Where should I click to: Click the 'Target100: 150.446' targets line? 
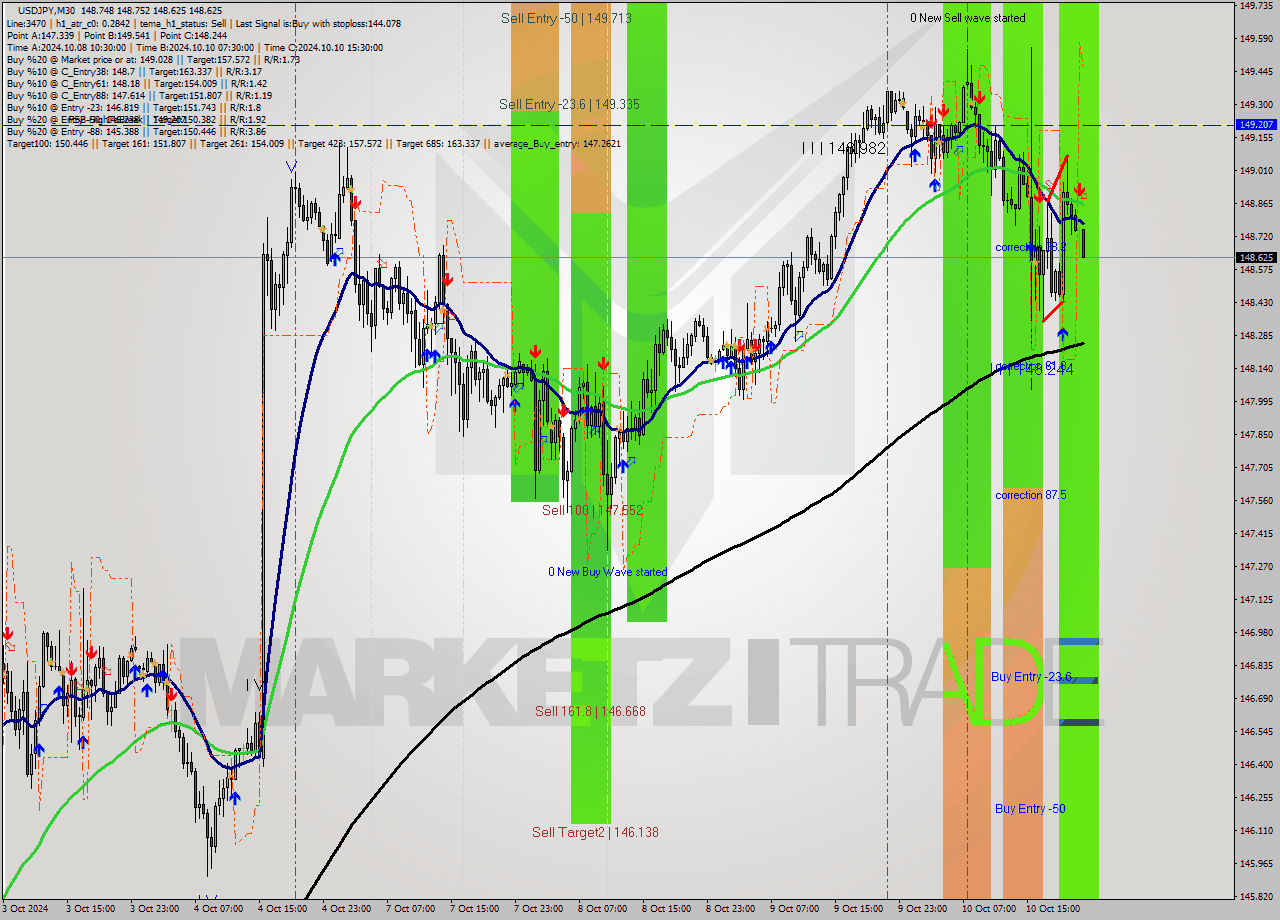point(314,143)
